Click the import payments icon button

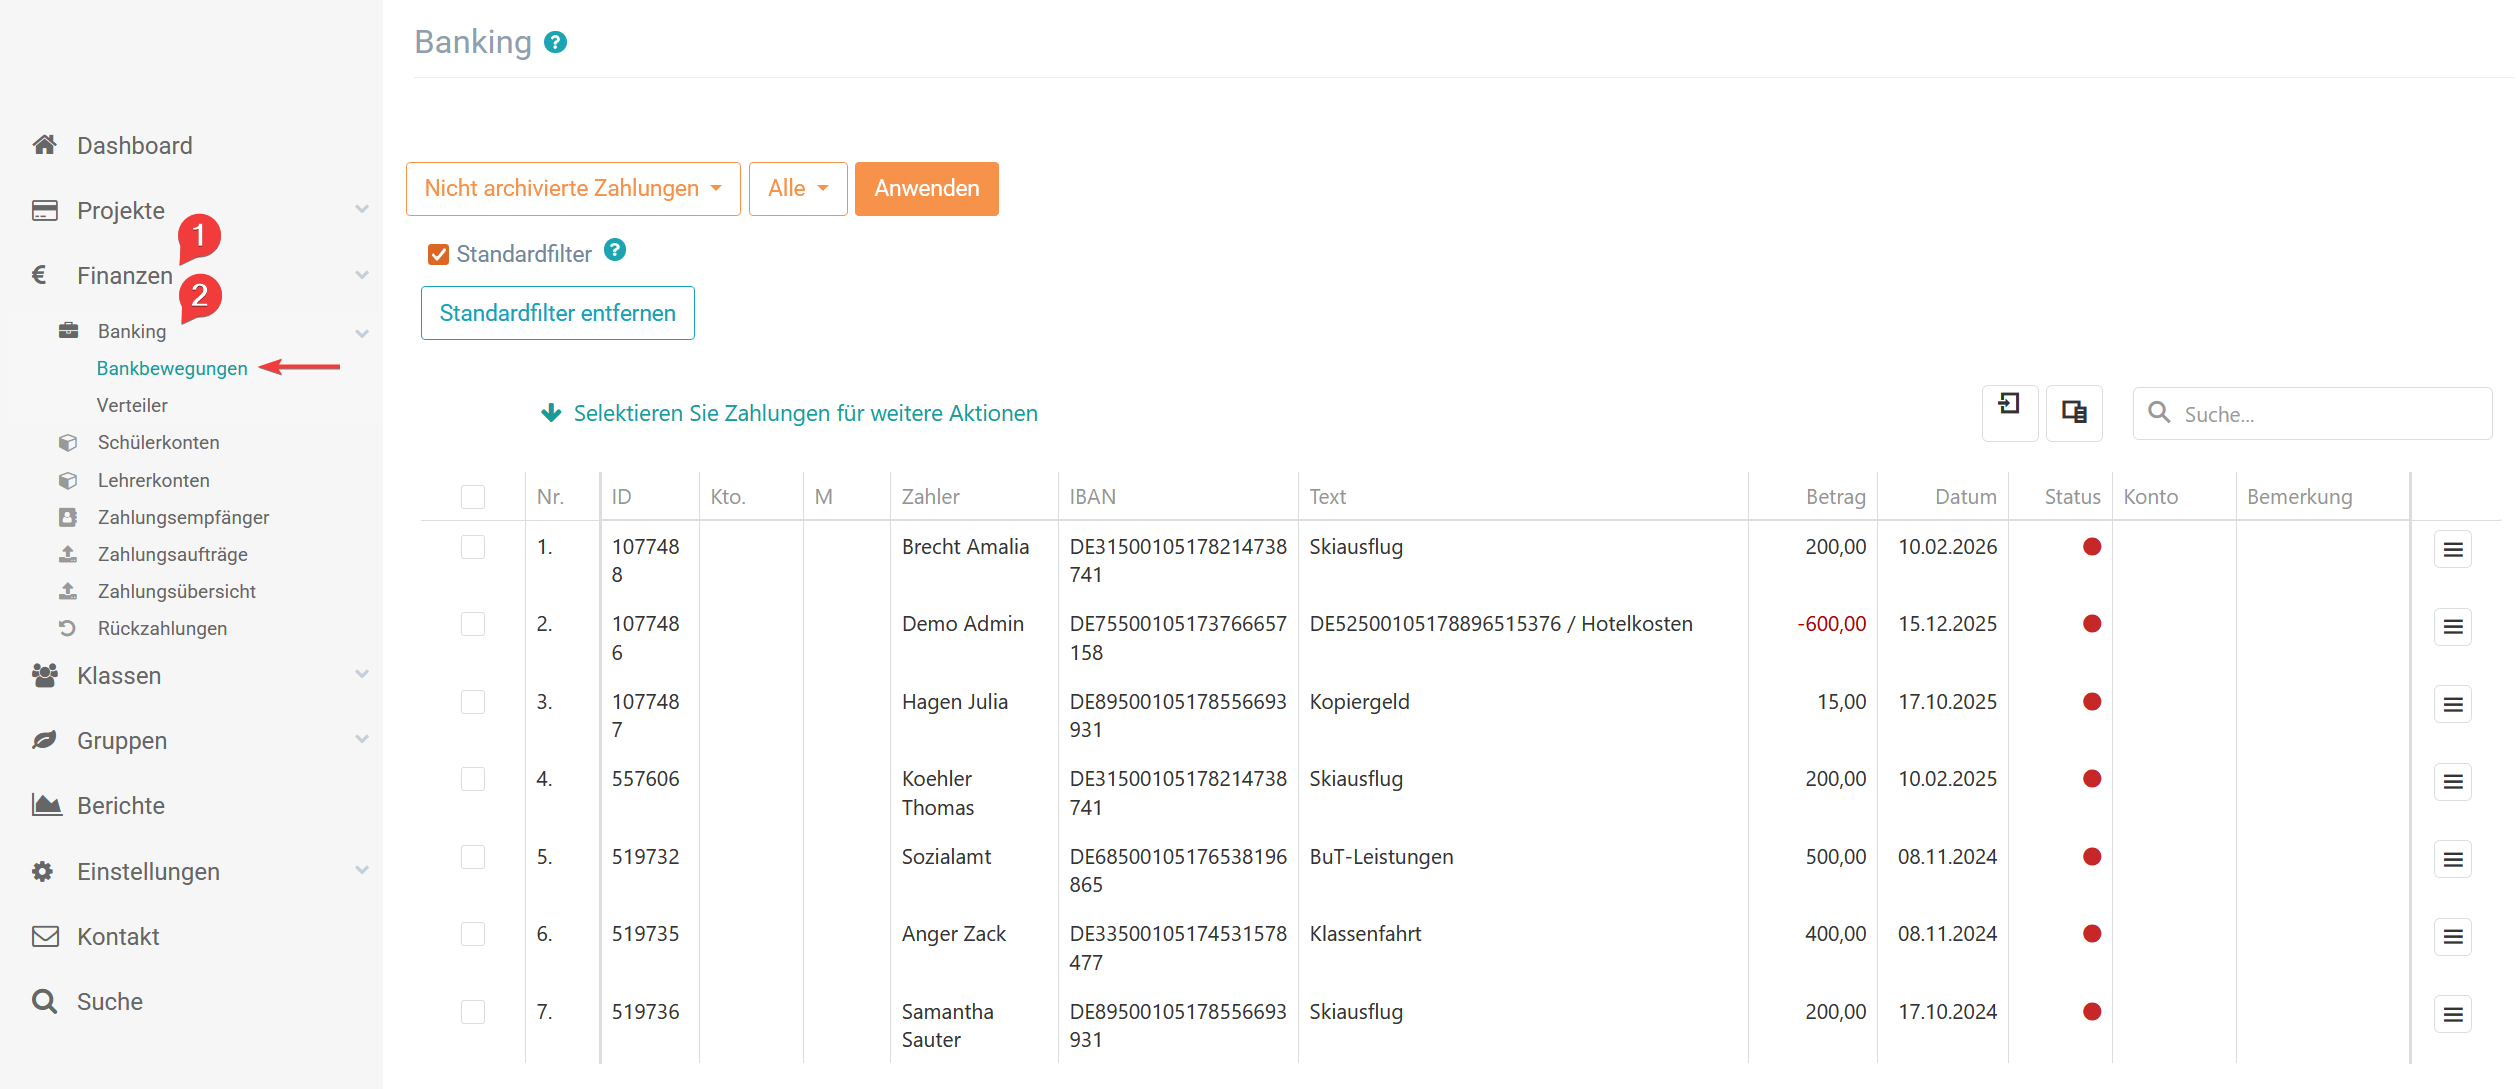point(2009,412)
